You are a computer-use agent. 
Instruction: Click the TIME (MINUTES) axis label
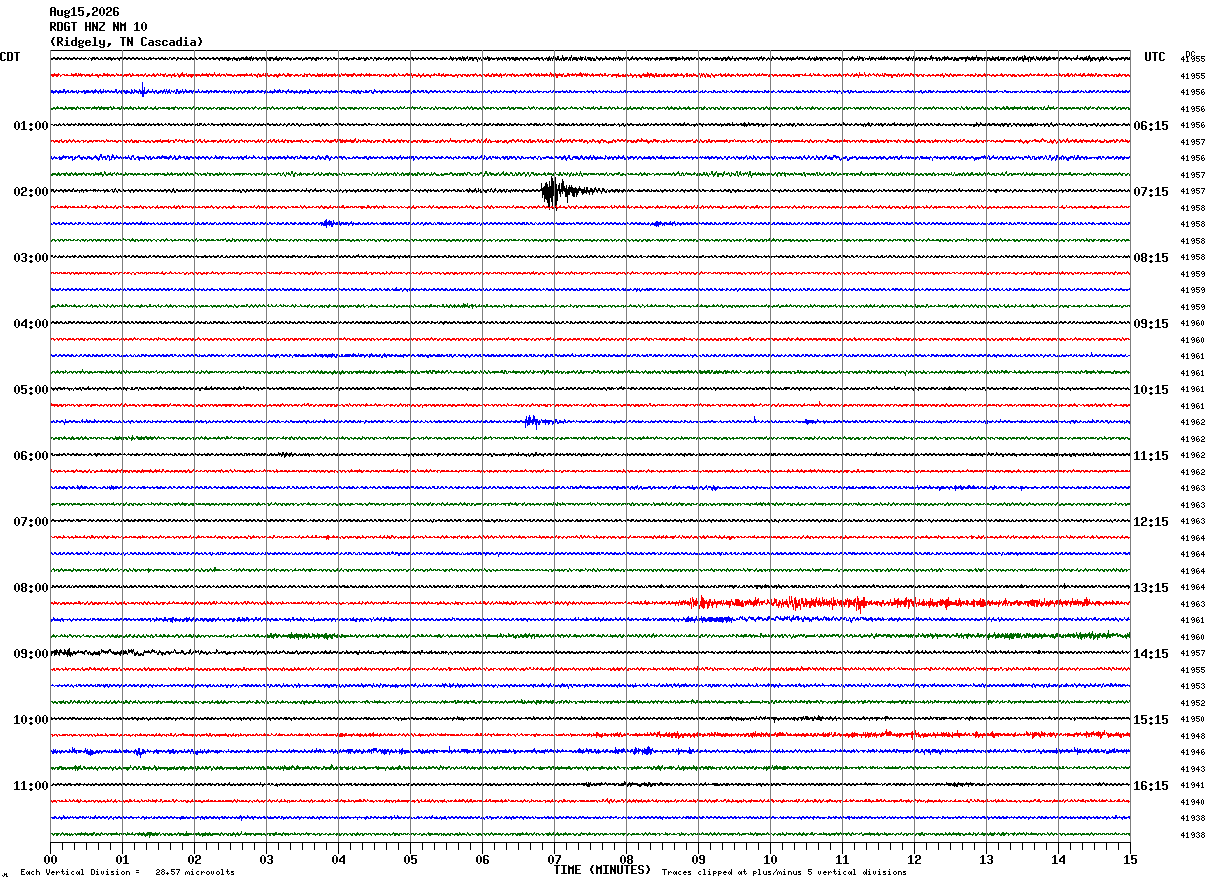click(602, 870)
